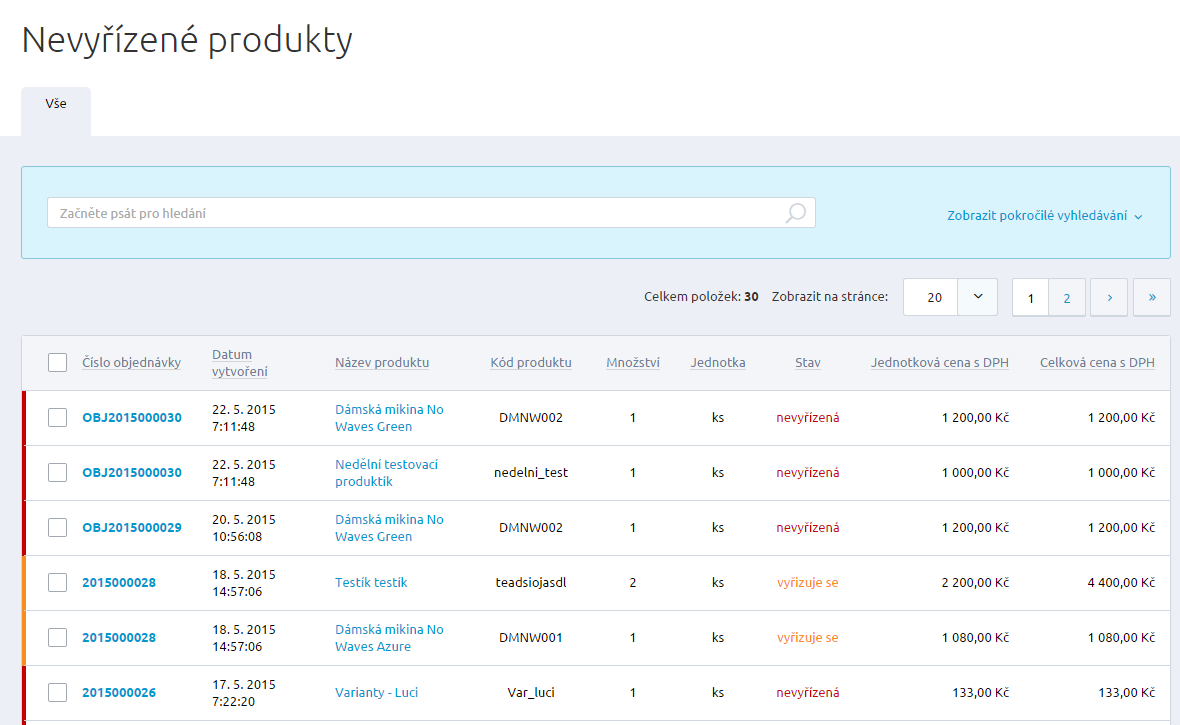Expand Zobrazit pokročilé vyhledávání
The width and height of the screenshot is (1180, 725).
point(1045,215)
